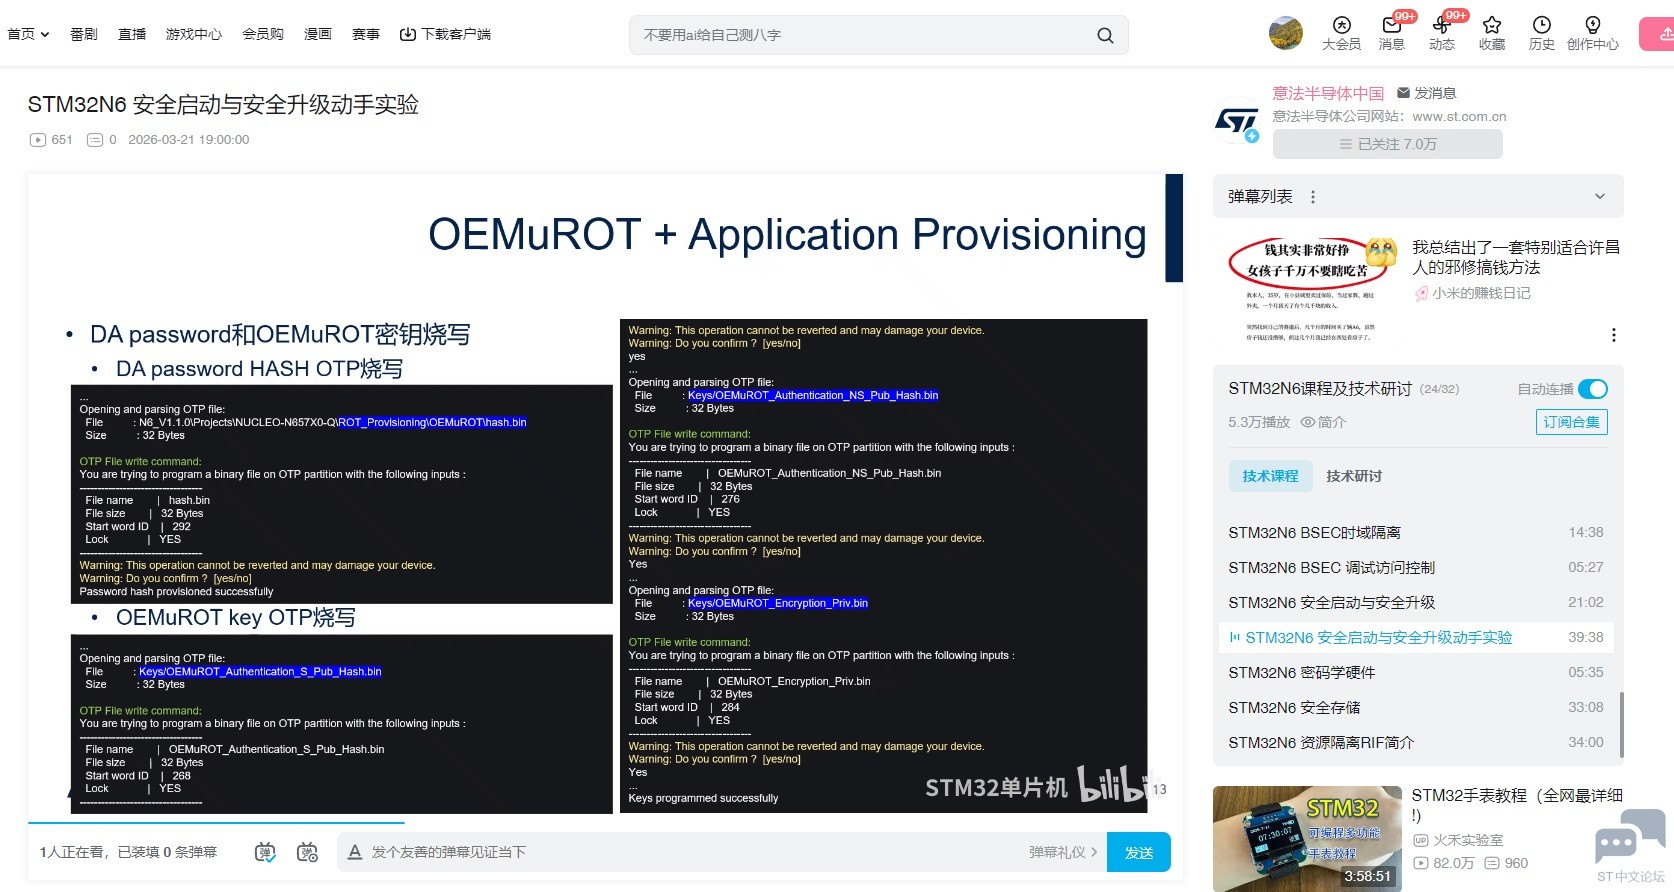Click the 订阅合集 subscribe button
The height and width of the screenshot is (892, 1674).
(x=1571, y=422)
